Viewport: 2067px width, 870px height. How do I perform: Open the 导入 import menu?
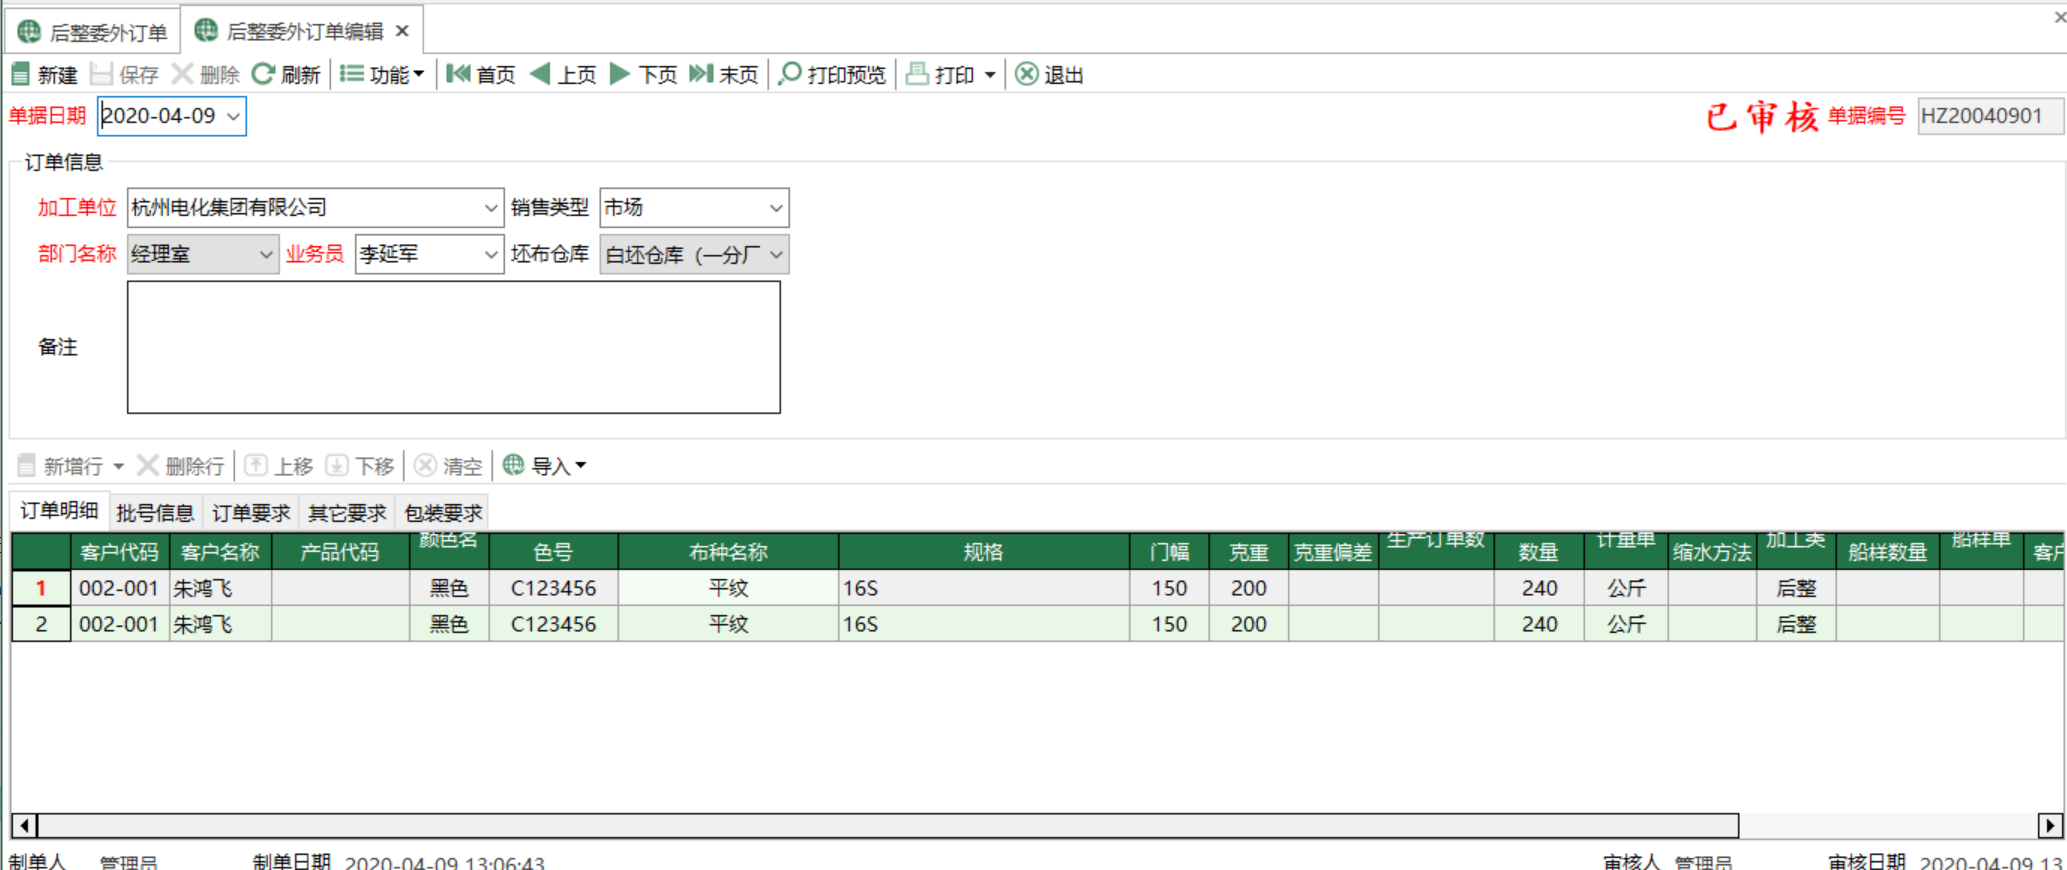(x=544, y=466)
